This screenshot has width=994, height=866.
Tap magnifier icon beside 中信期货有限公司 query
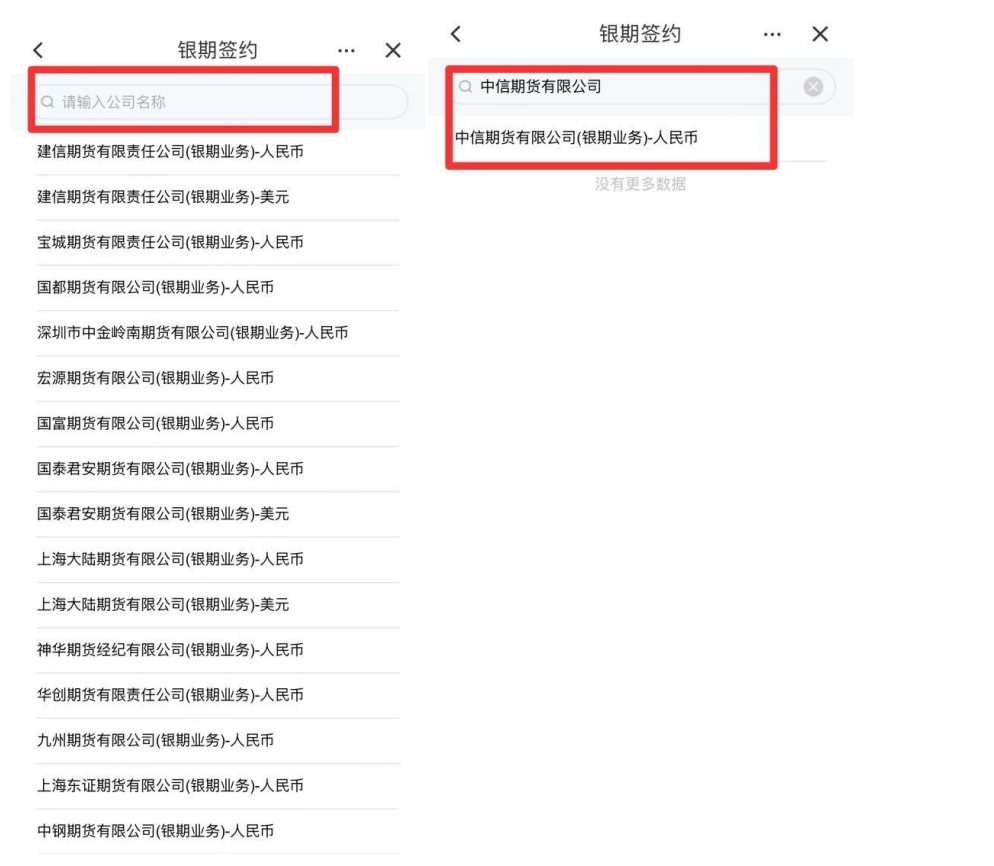[465, 86]
